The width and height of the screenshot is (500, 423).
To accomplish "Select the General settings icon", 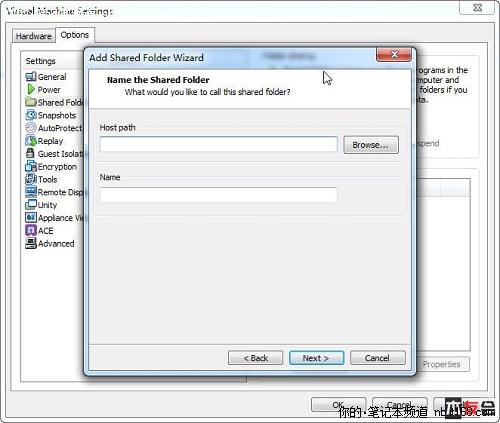I will [x=31, y=77].
